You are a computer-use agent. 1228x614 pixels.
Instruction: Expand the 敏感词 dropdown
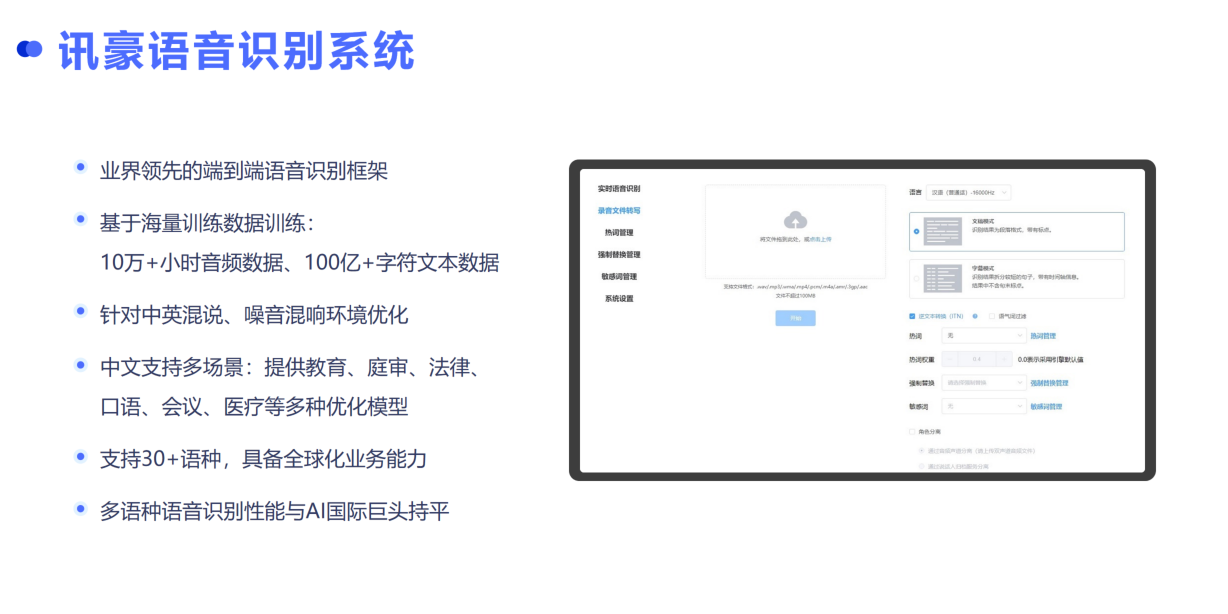(985, 407)
